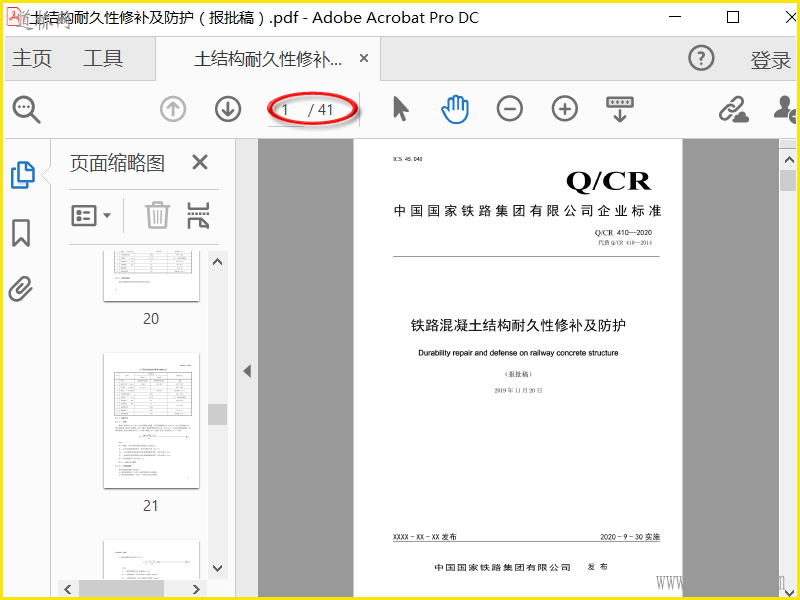The width and height of the screenshot is (800, 600).
Task: Collapse the navigation pane with triangle
Action: pyautogui.click(x=247, y=371)
